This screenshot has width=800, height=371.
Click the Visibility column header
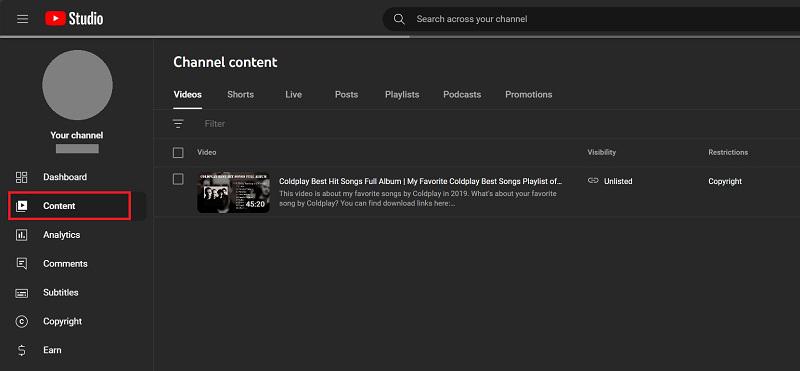602,153
